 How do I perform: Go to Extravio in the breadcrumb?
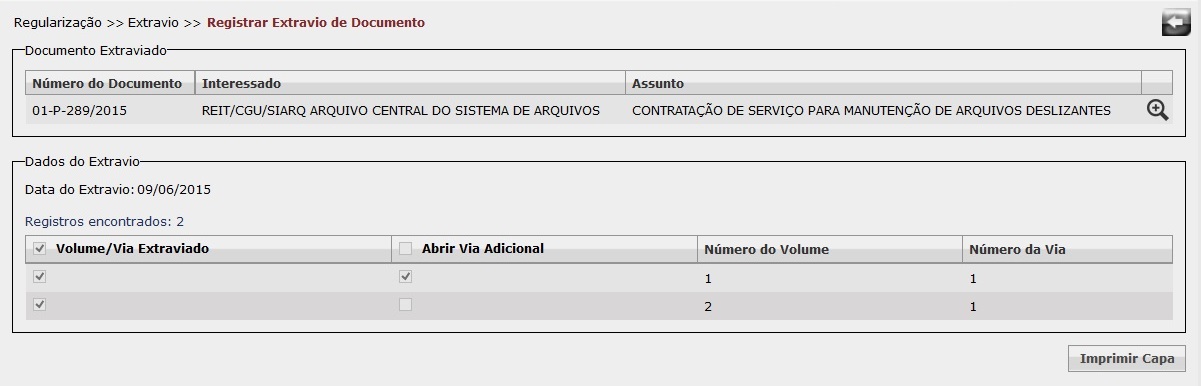click(152, 22)
